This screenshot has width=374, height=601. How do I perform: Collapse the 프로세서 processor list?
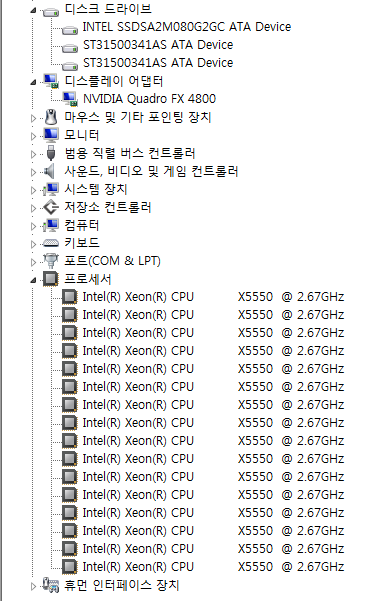point(34,280)
